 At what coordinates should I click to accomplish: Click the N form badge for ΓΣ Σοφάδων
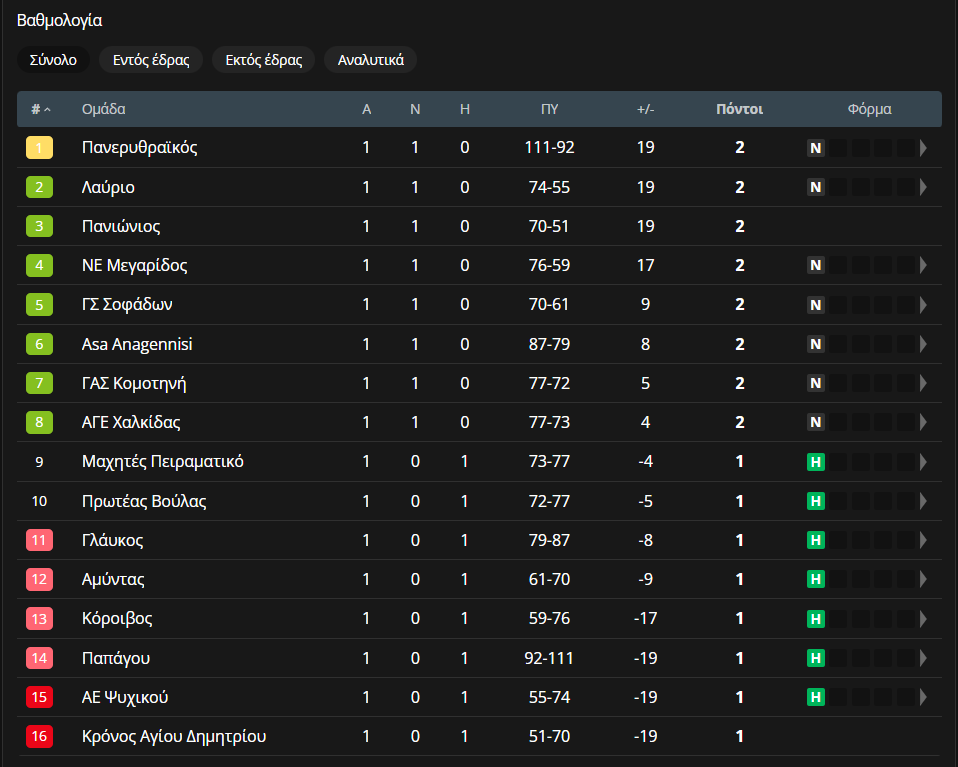(816, 304)
